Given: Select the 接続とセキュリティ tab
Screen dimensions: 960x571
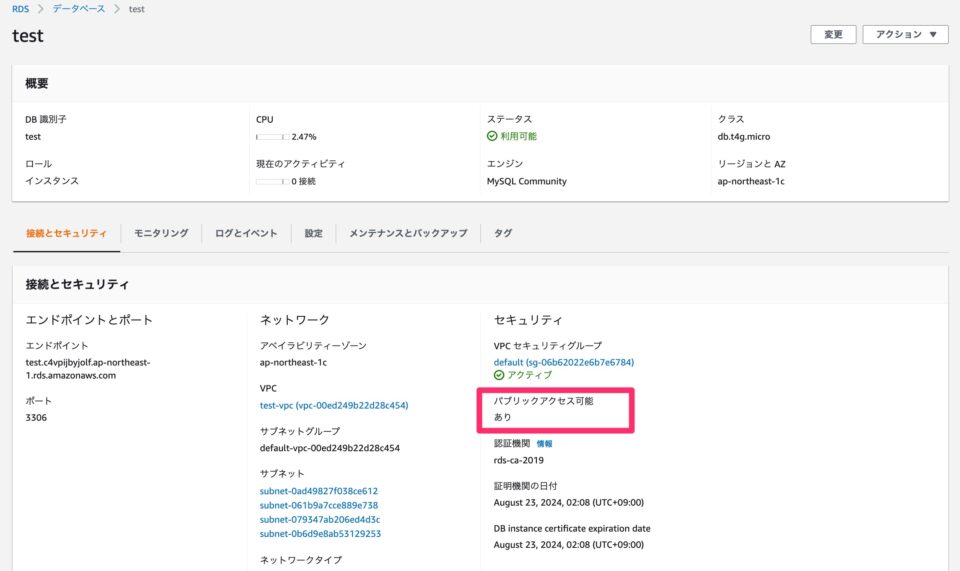Looking at the screenshot, I should 66,233.
